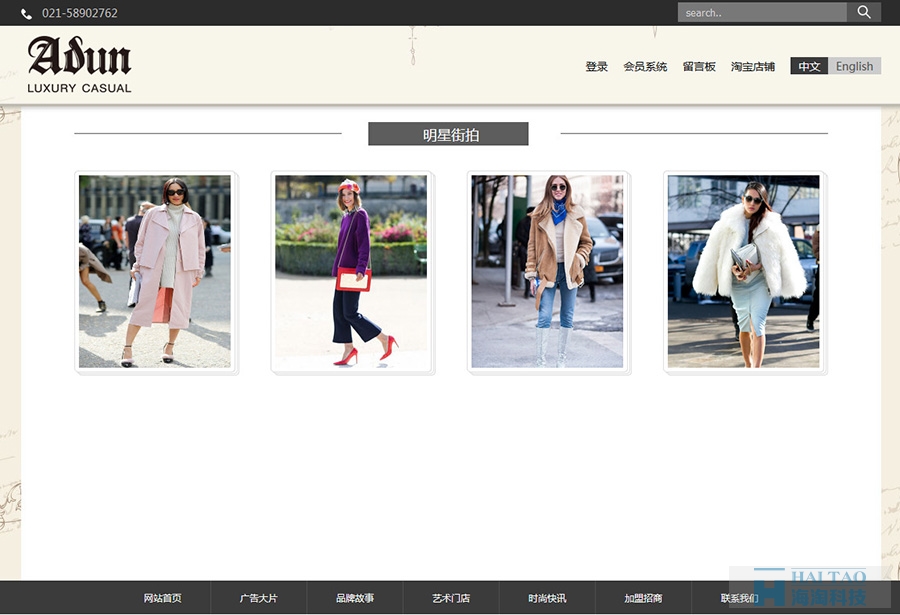The image size is (900, 615).
Task: Focus the search input field
Action: click(761, 13)
